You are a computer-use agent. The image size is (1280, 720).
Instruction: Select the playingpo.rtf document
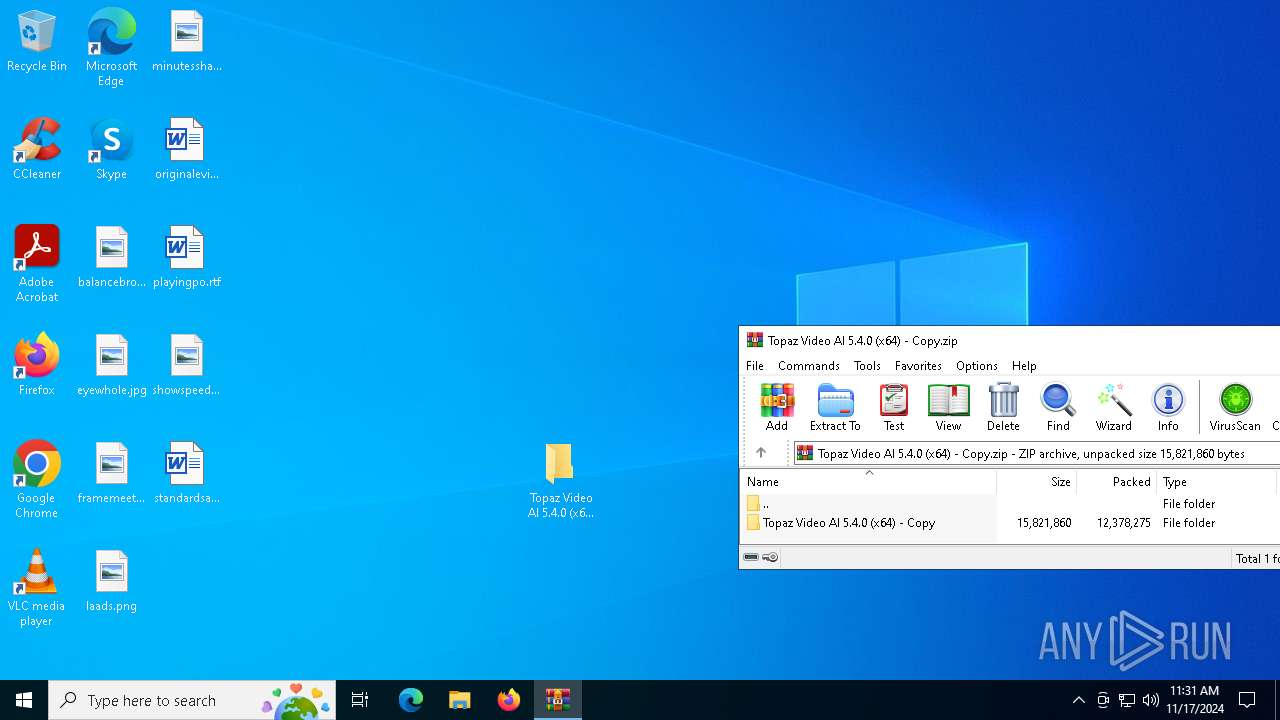(x=187, y=257)
